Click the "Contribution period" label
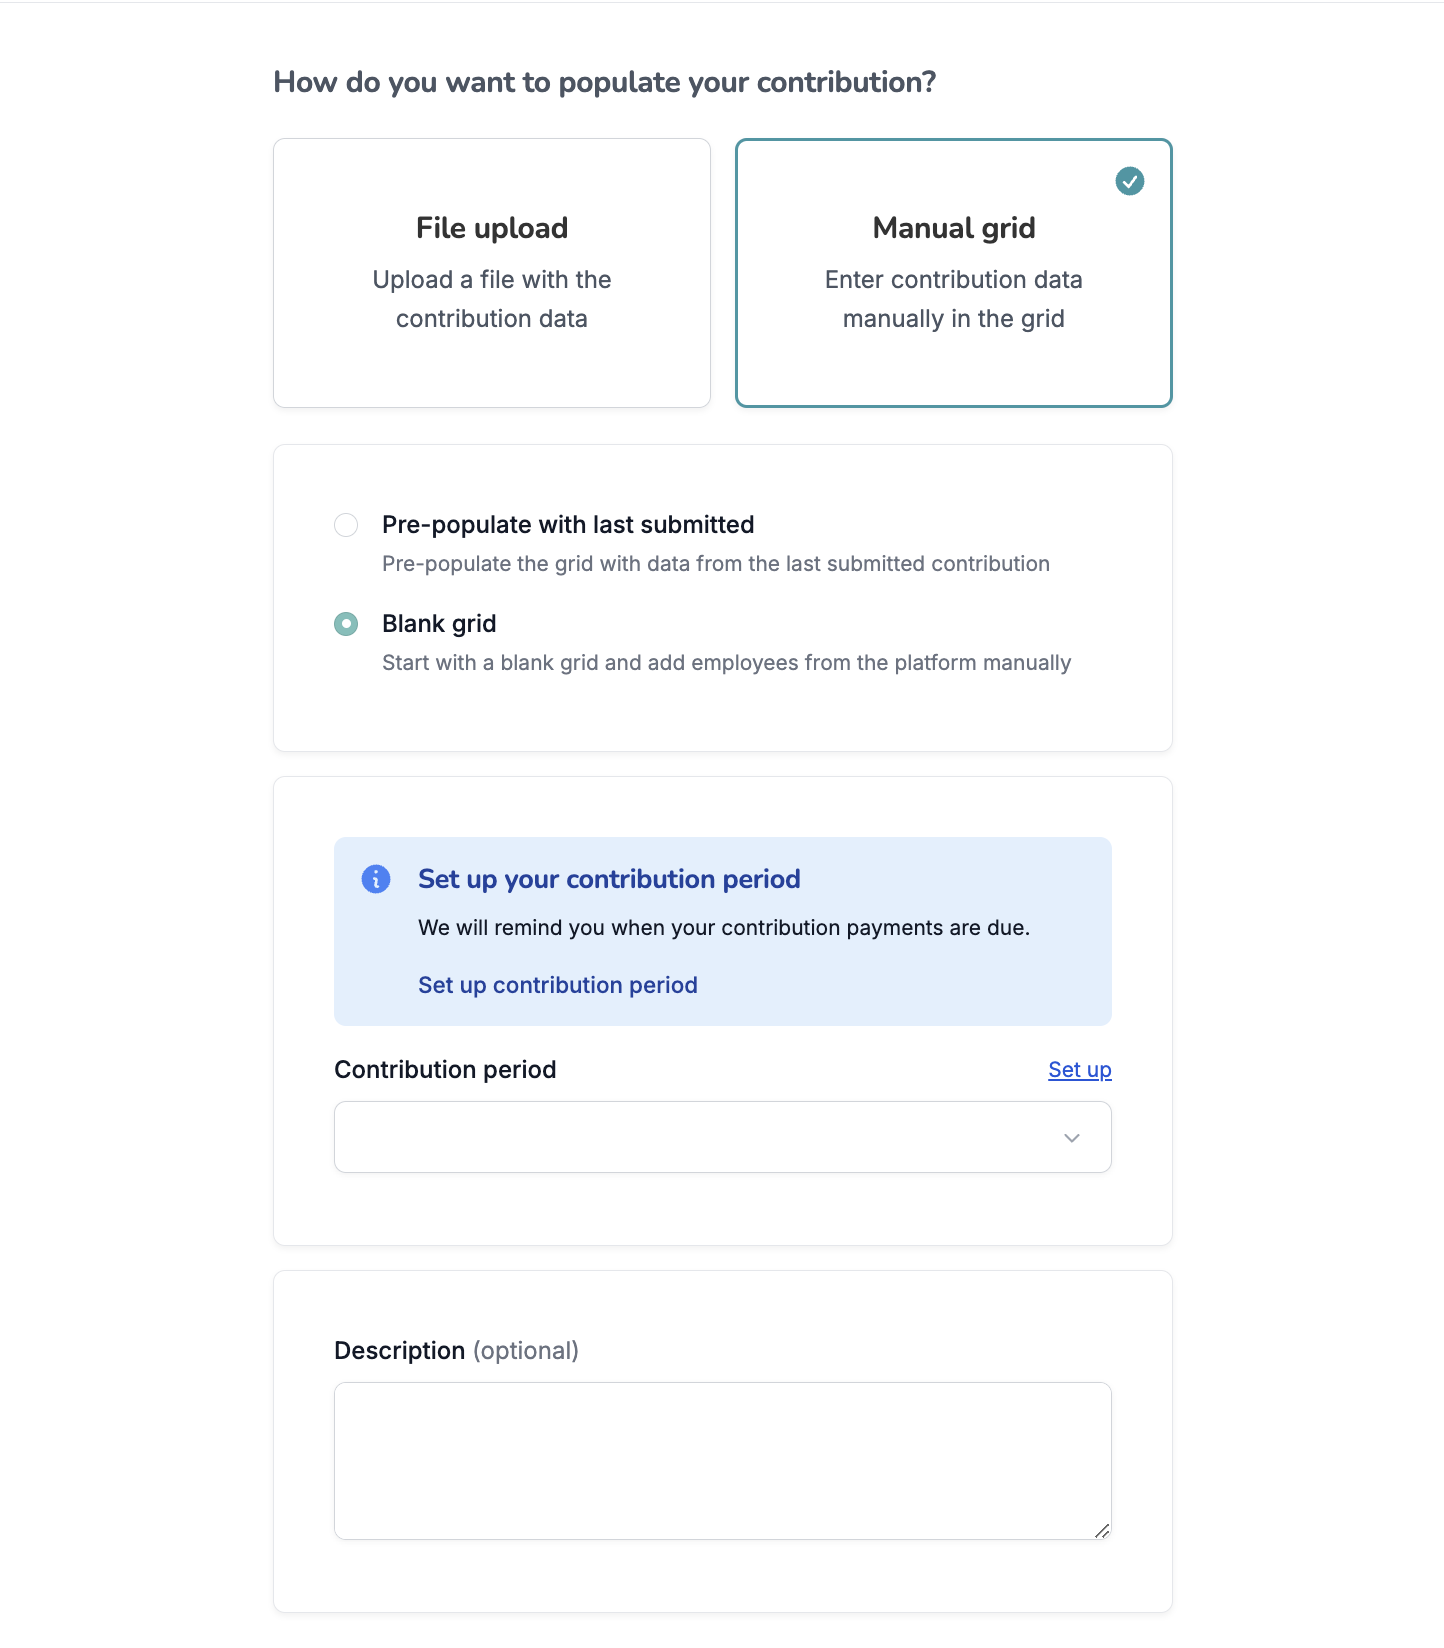Viewport: 1444px width, 1648px height. 445,1069
